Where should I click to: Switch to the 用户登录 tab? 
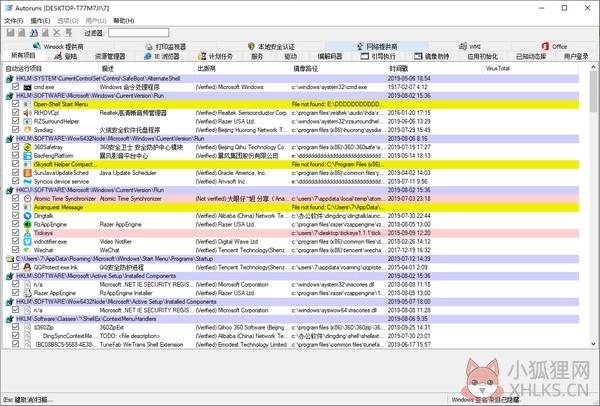(576, 56)
